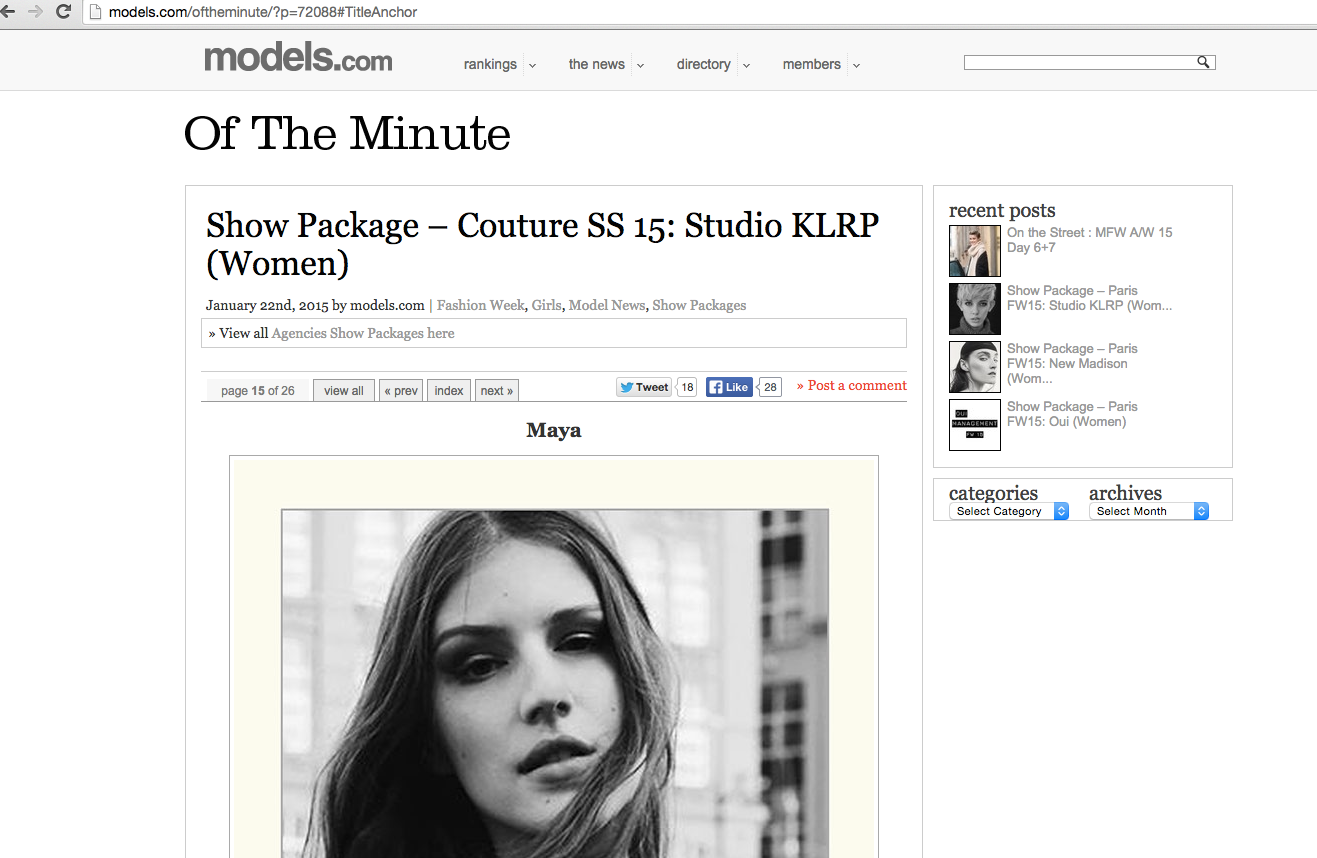Click the browser address bar URL

(263, 12)
